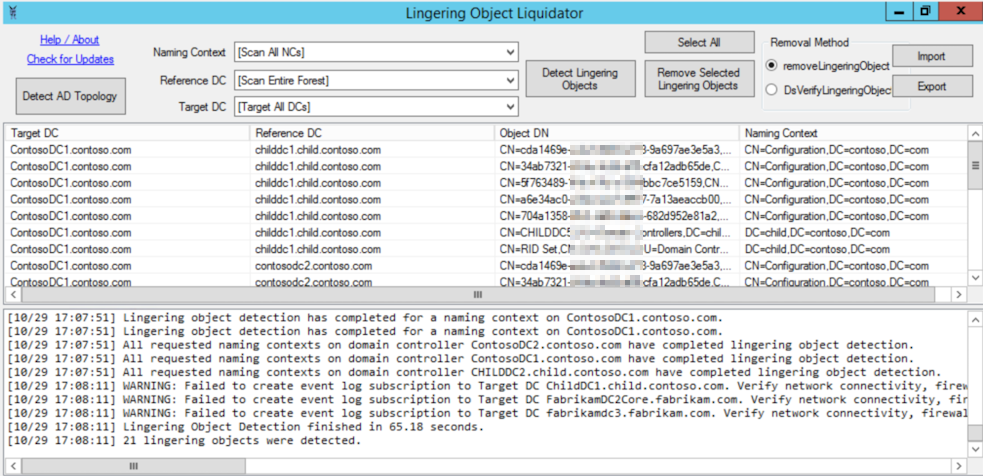Screen dimensions: 983x476
Task: Minimize the Lingering Object Liquidator window
Action: (x=900, y=12)
